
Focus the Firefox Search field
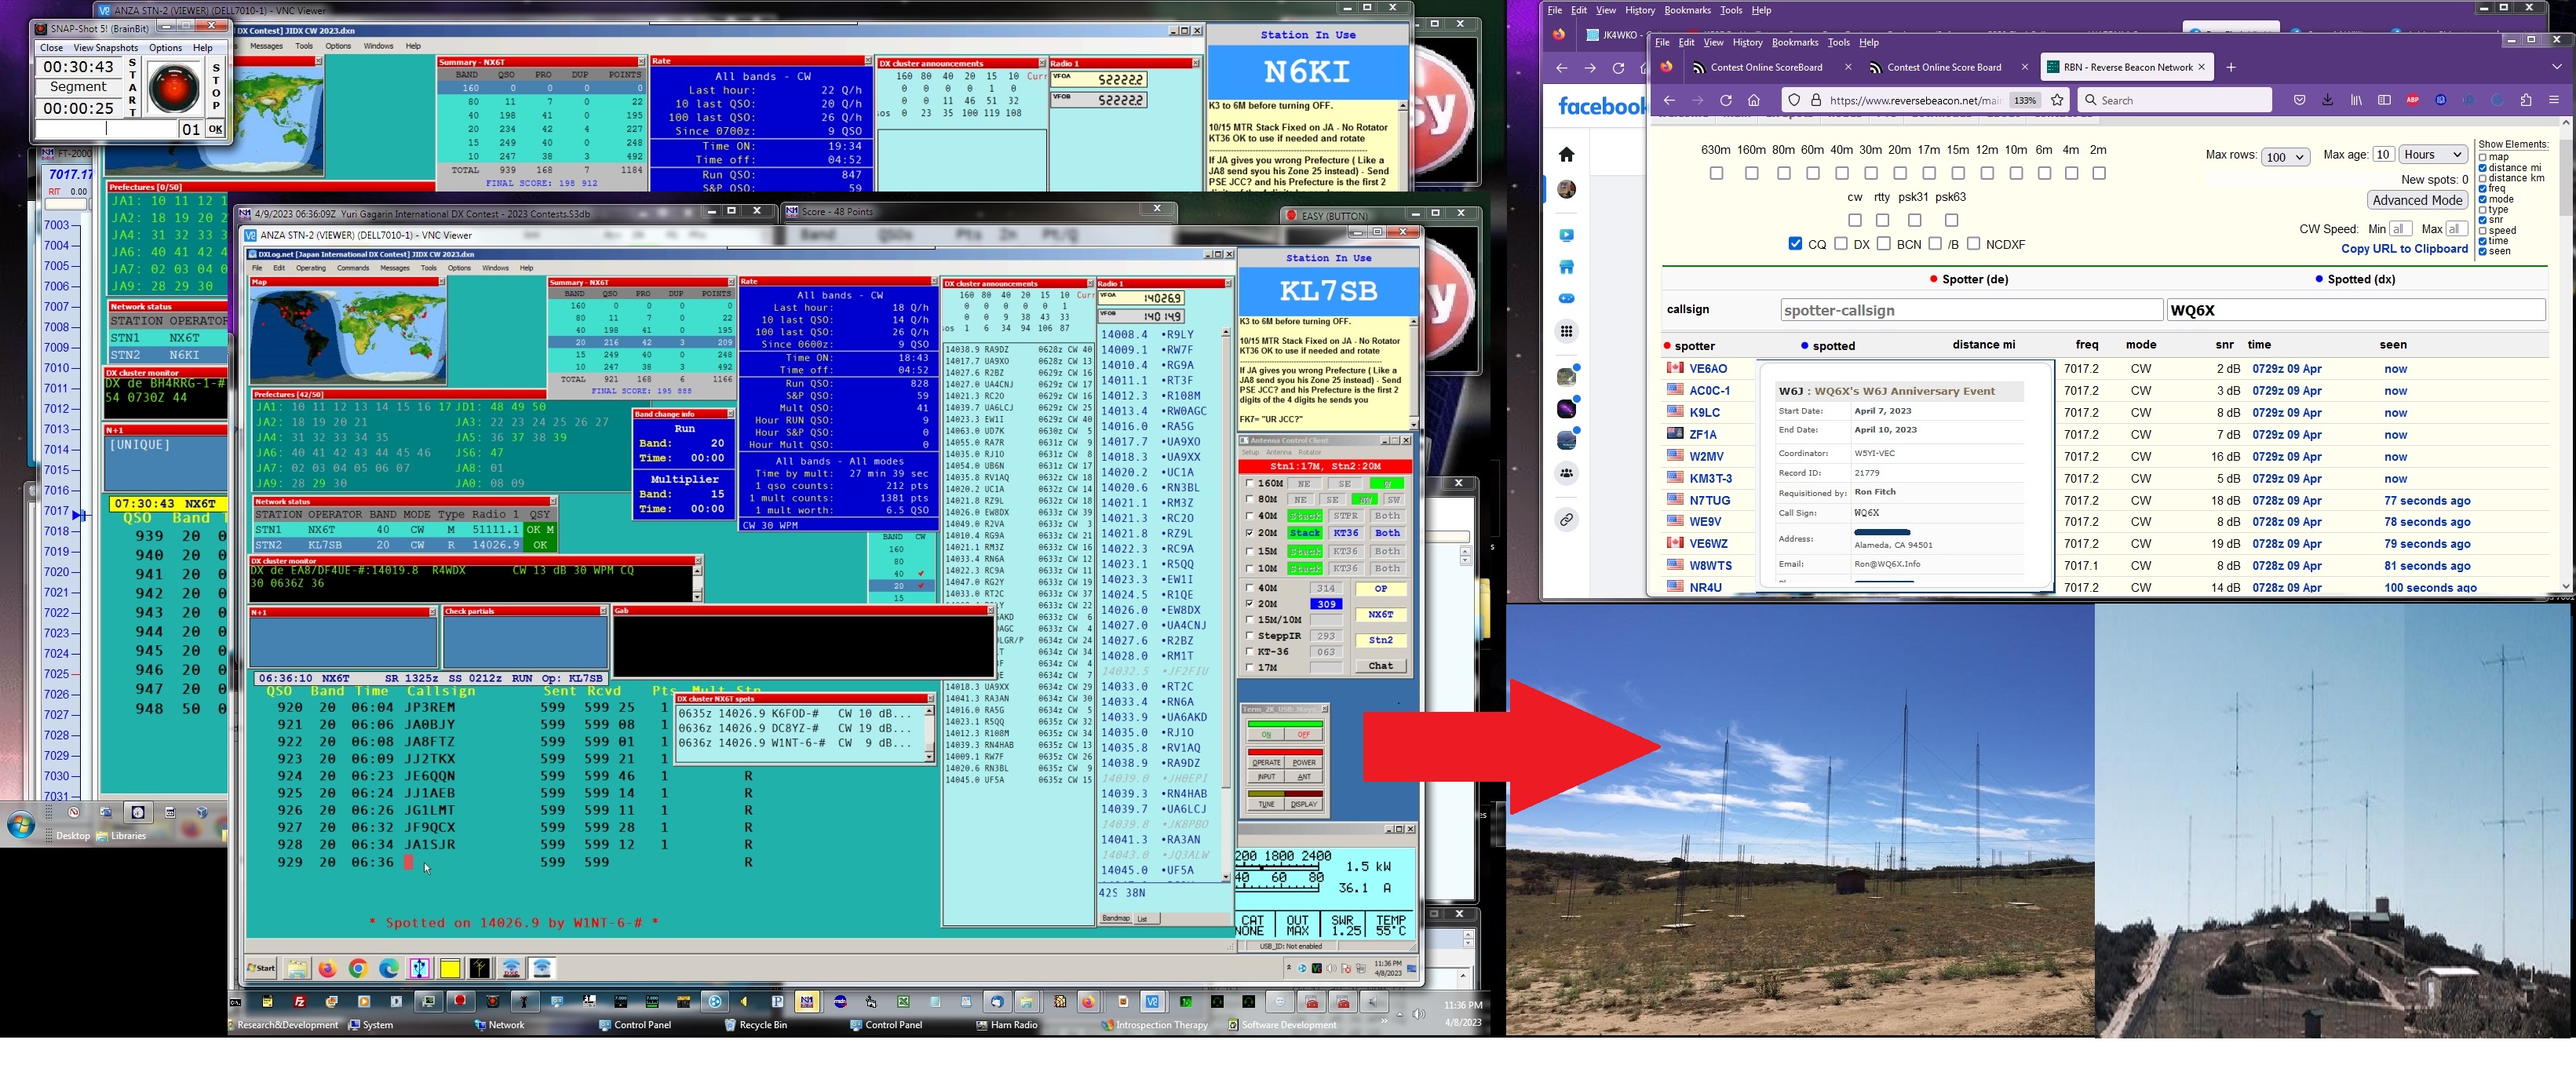pos(2175,100)
